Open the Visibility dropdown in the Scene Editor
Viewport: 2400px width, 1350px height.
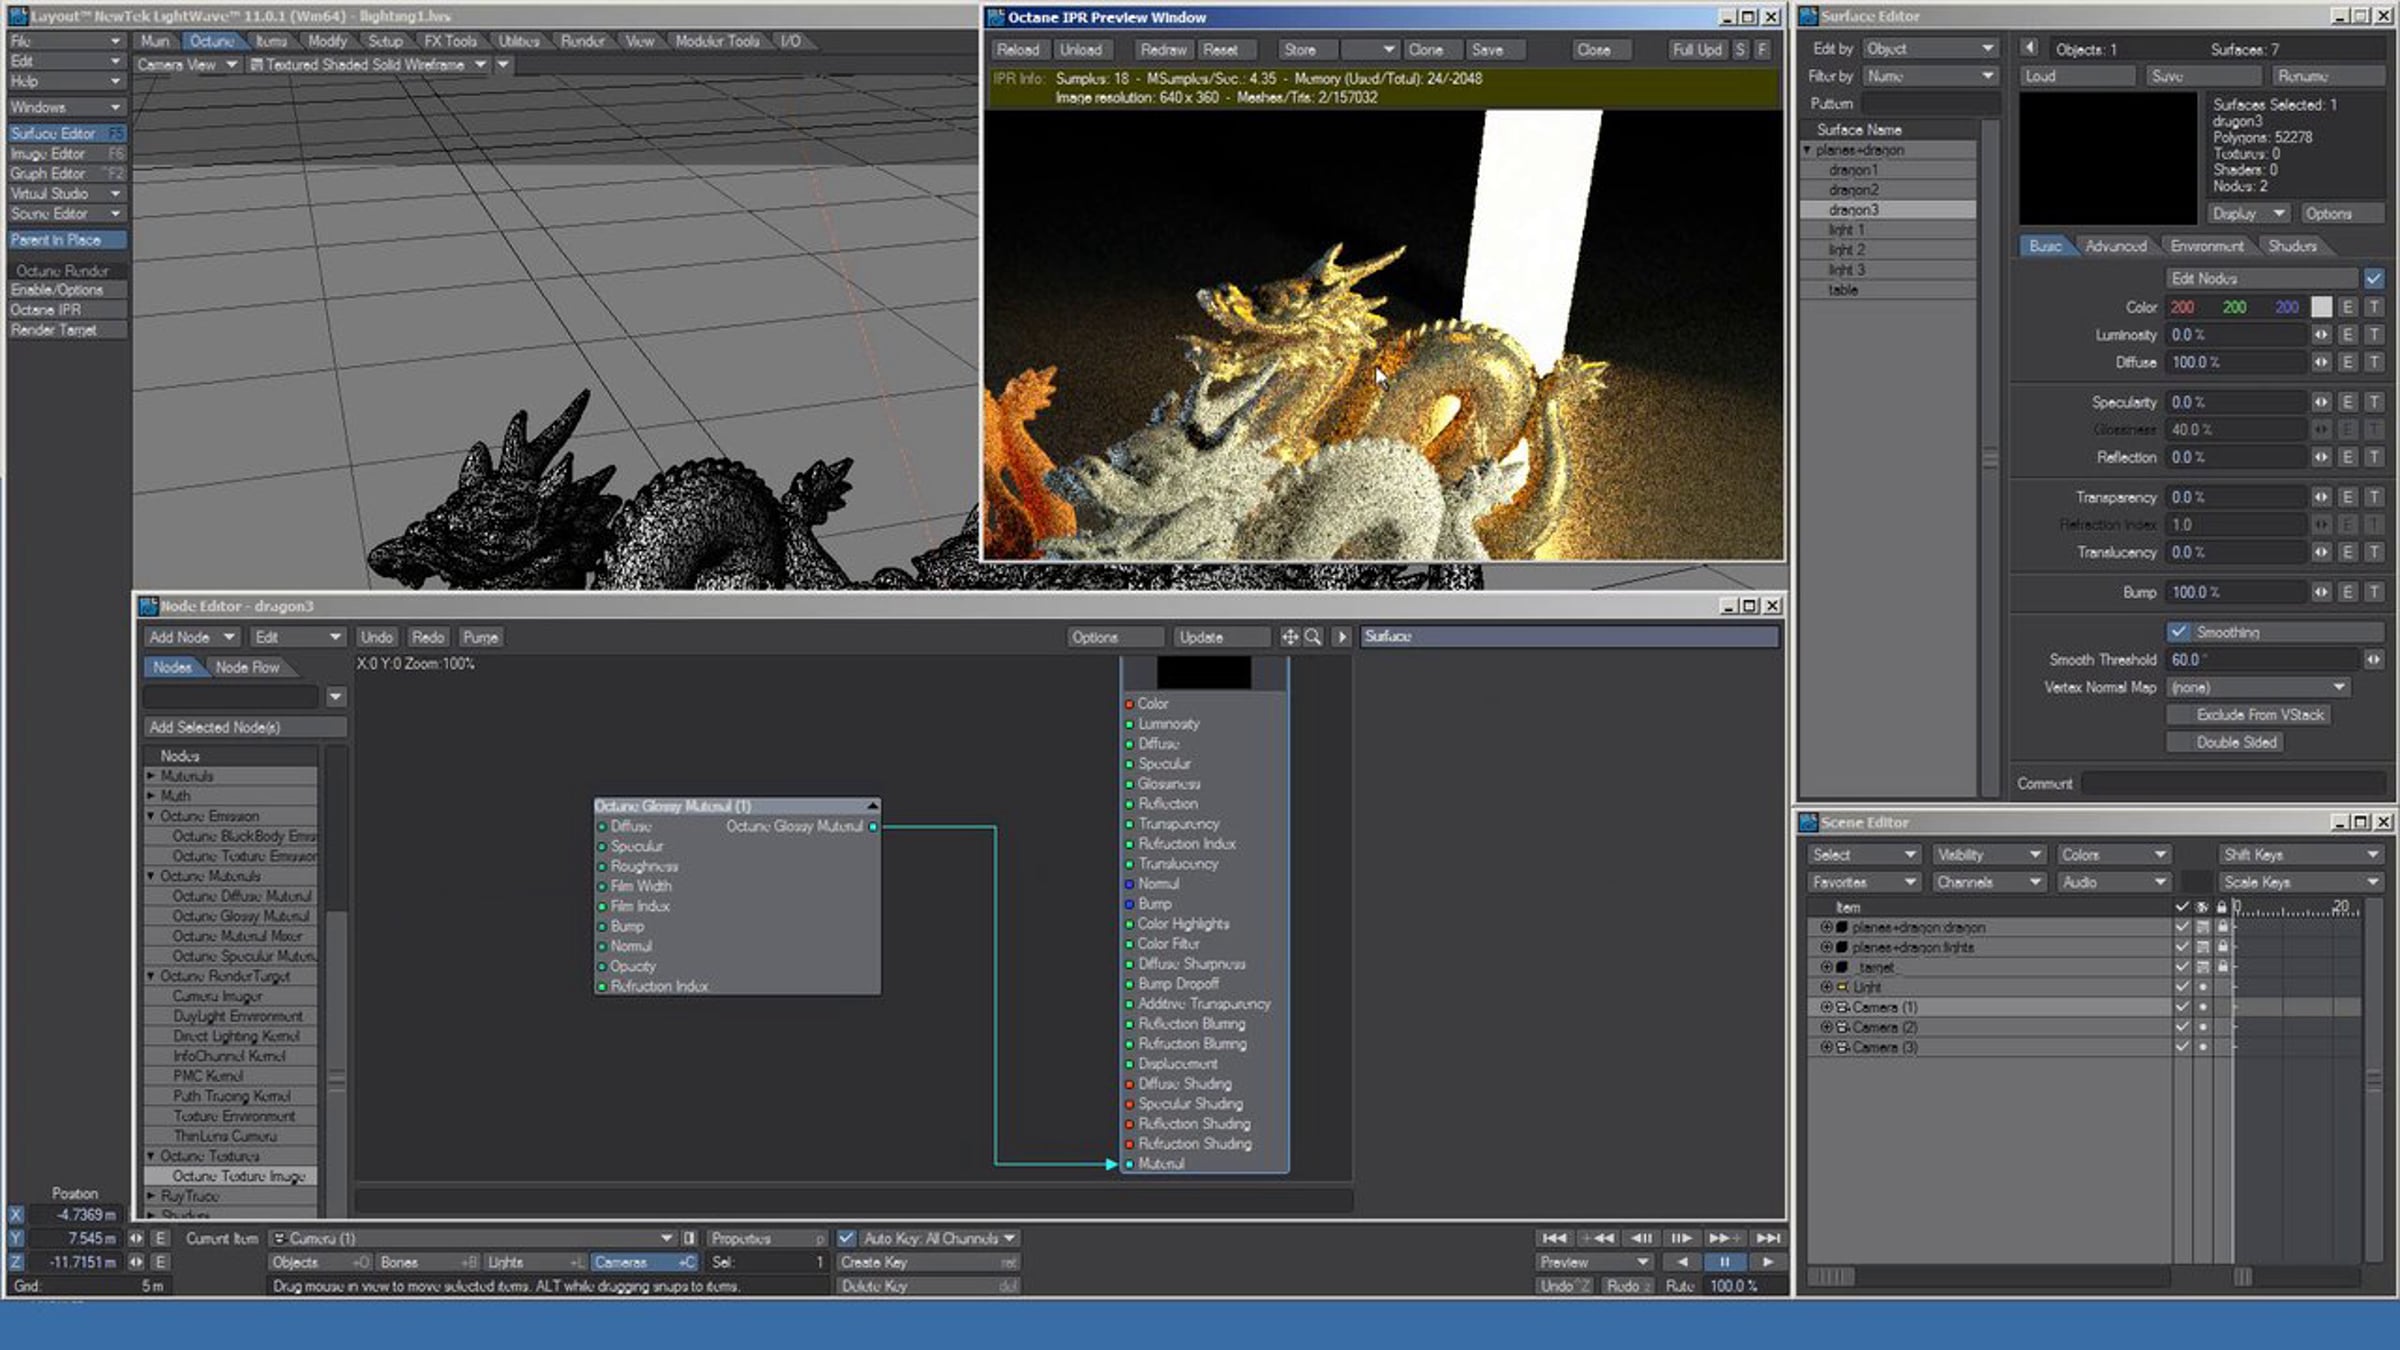[1989, 855]
